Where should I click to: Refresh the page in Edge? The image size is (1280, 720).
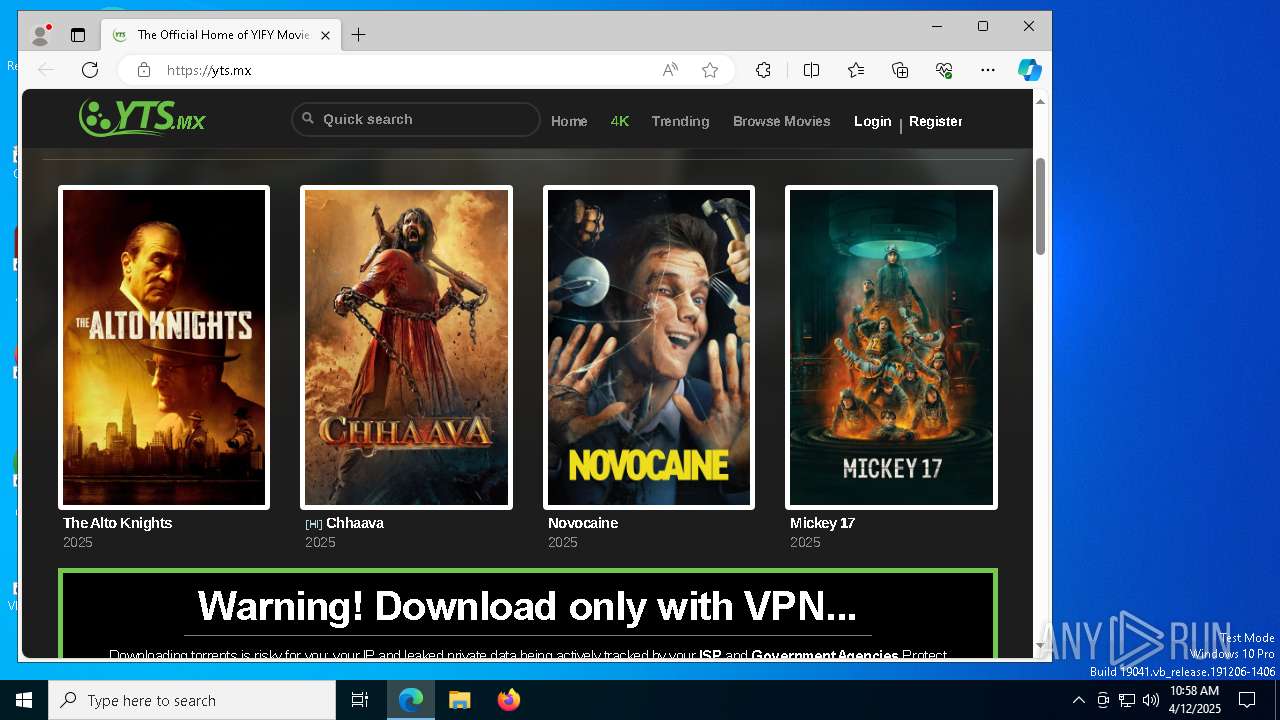(x=90, y=70)
